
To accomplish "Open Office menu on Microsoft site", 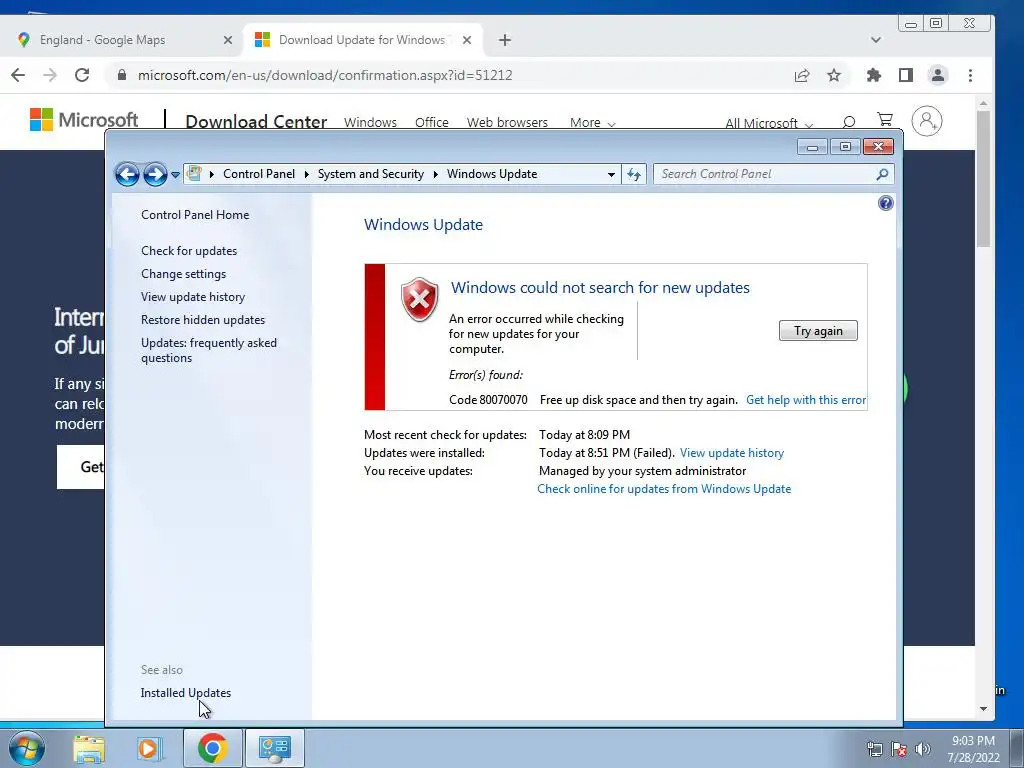I will click(x=432, y=122).
